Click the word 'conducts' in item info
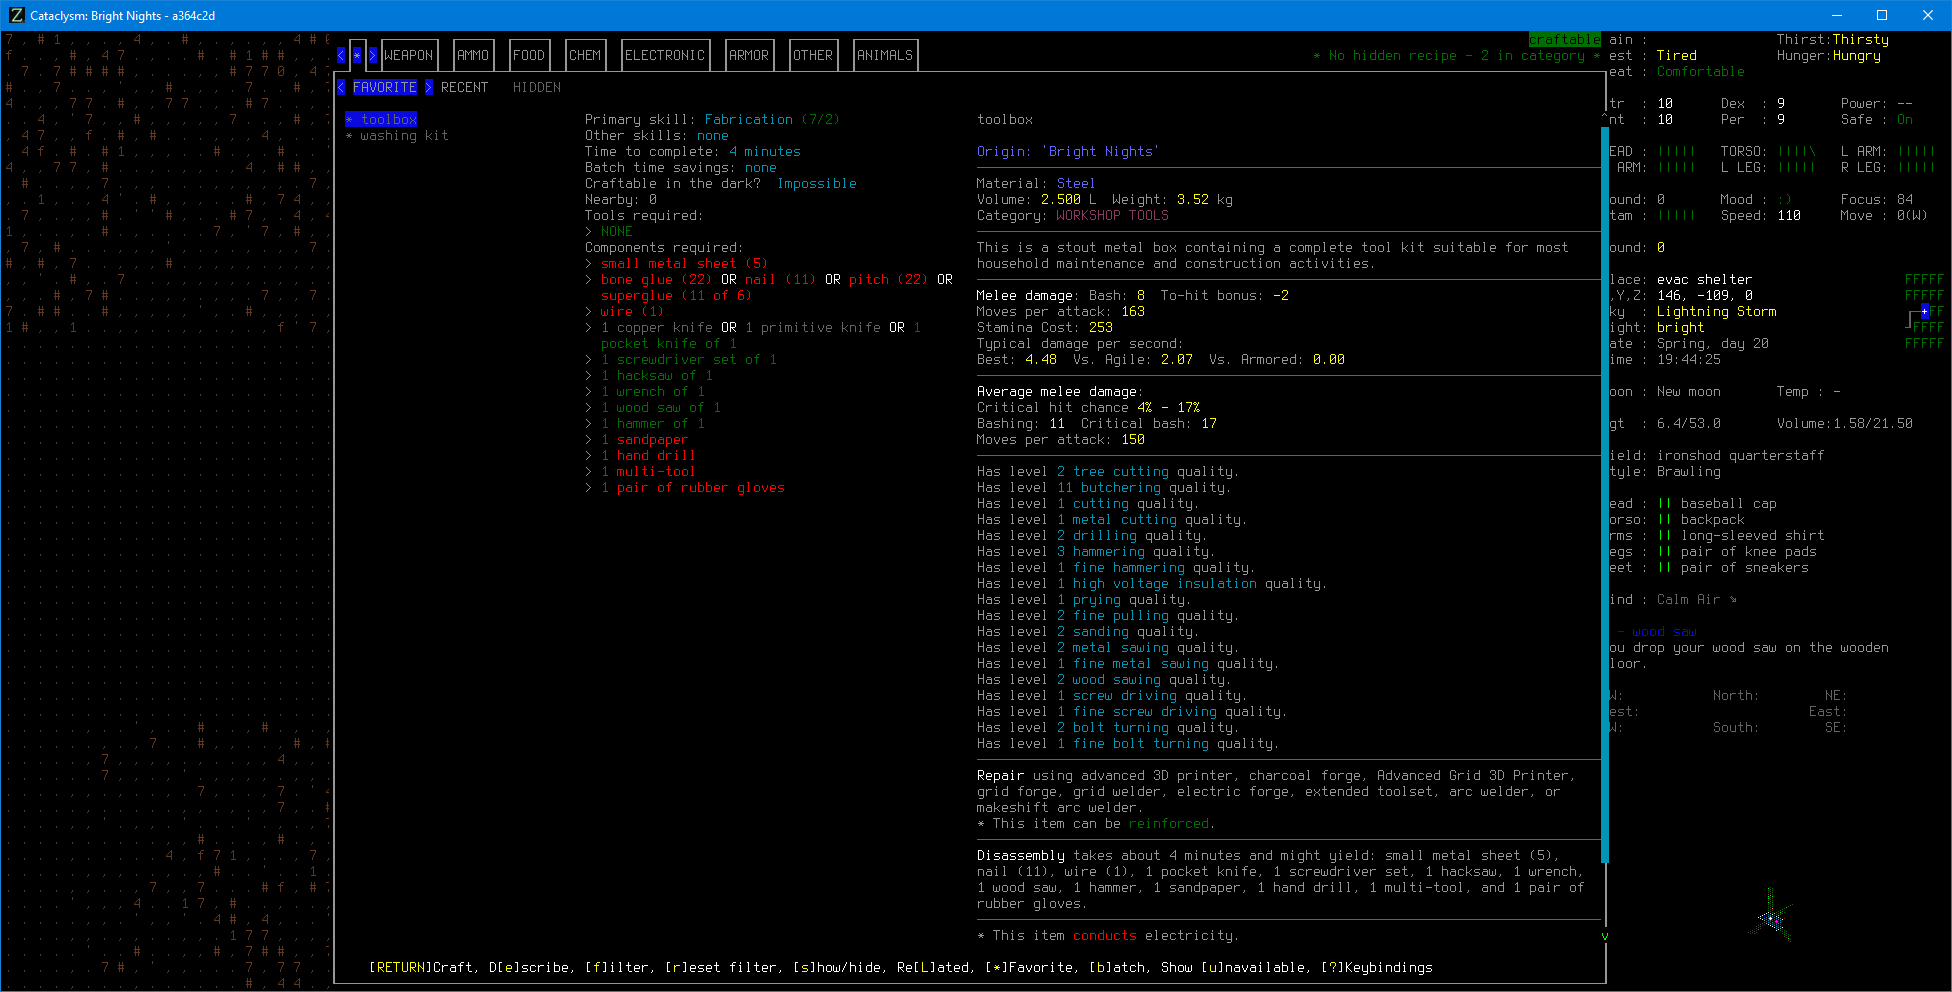 point(1105,935)
